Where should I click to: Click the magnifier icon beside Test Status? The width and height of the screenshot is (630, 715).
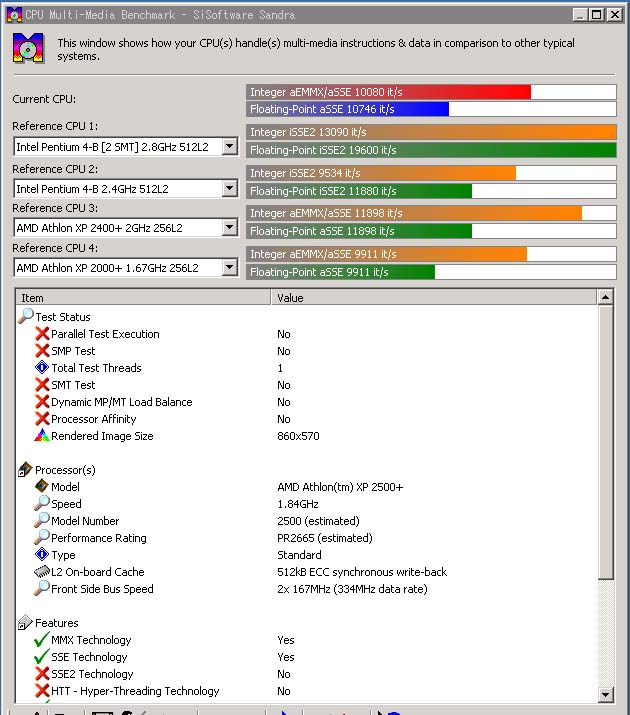pyautogui.click(x=26, y=317)
